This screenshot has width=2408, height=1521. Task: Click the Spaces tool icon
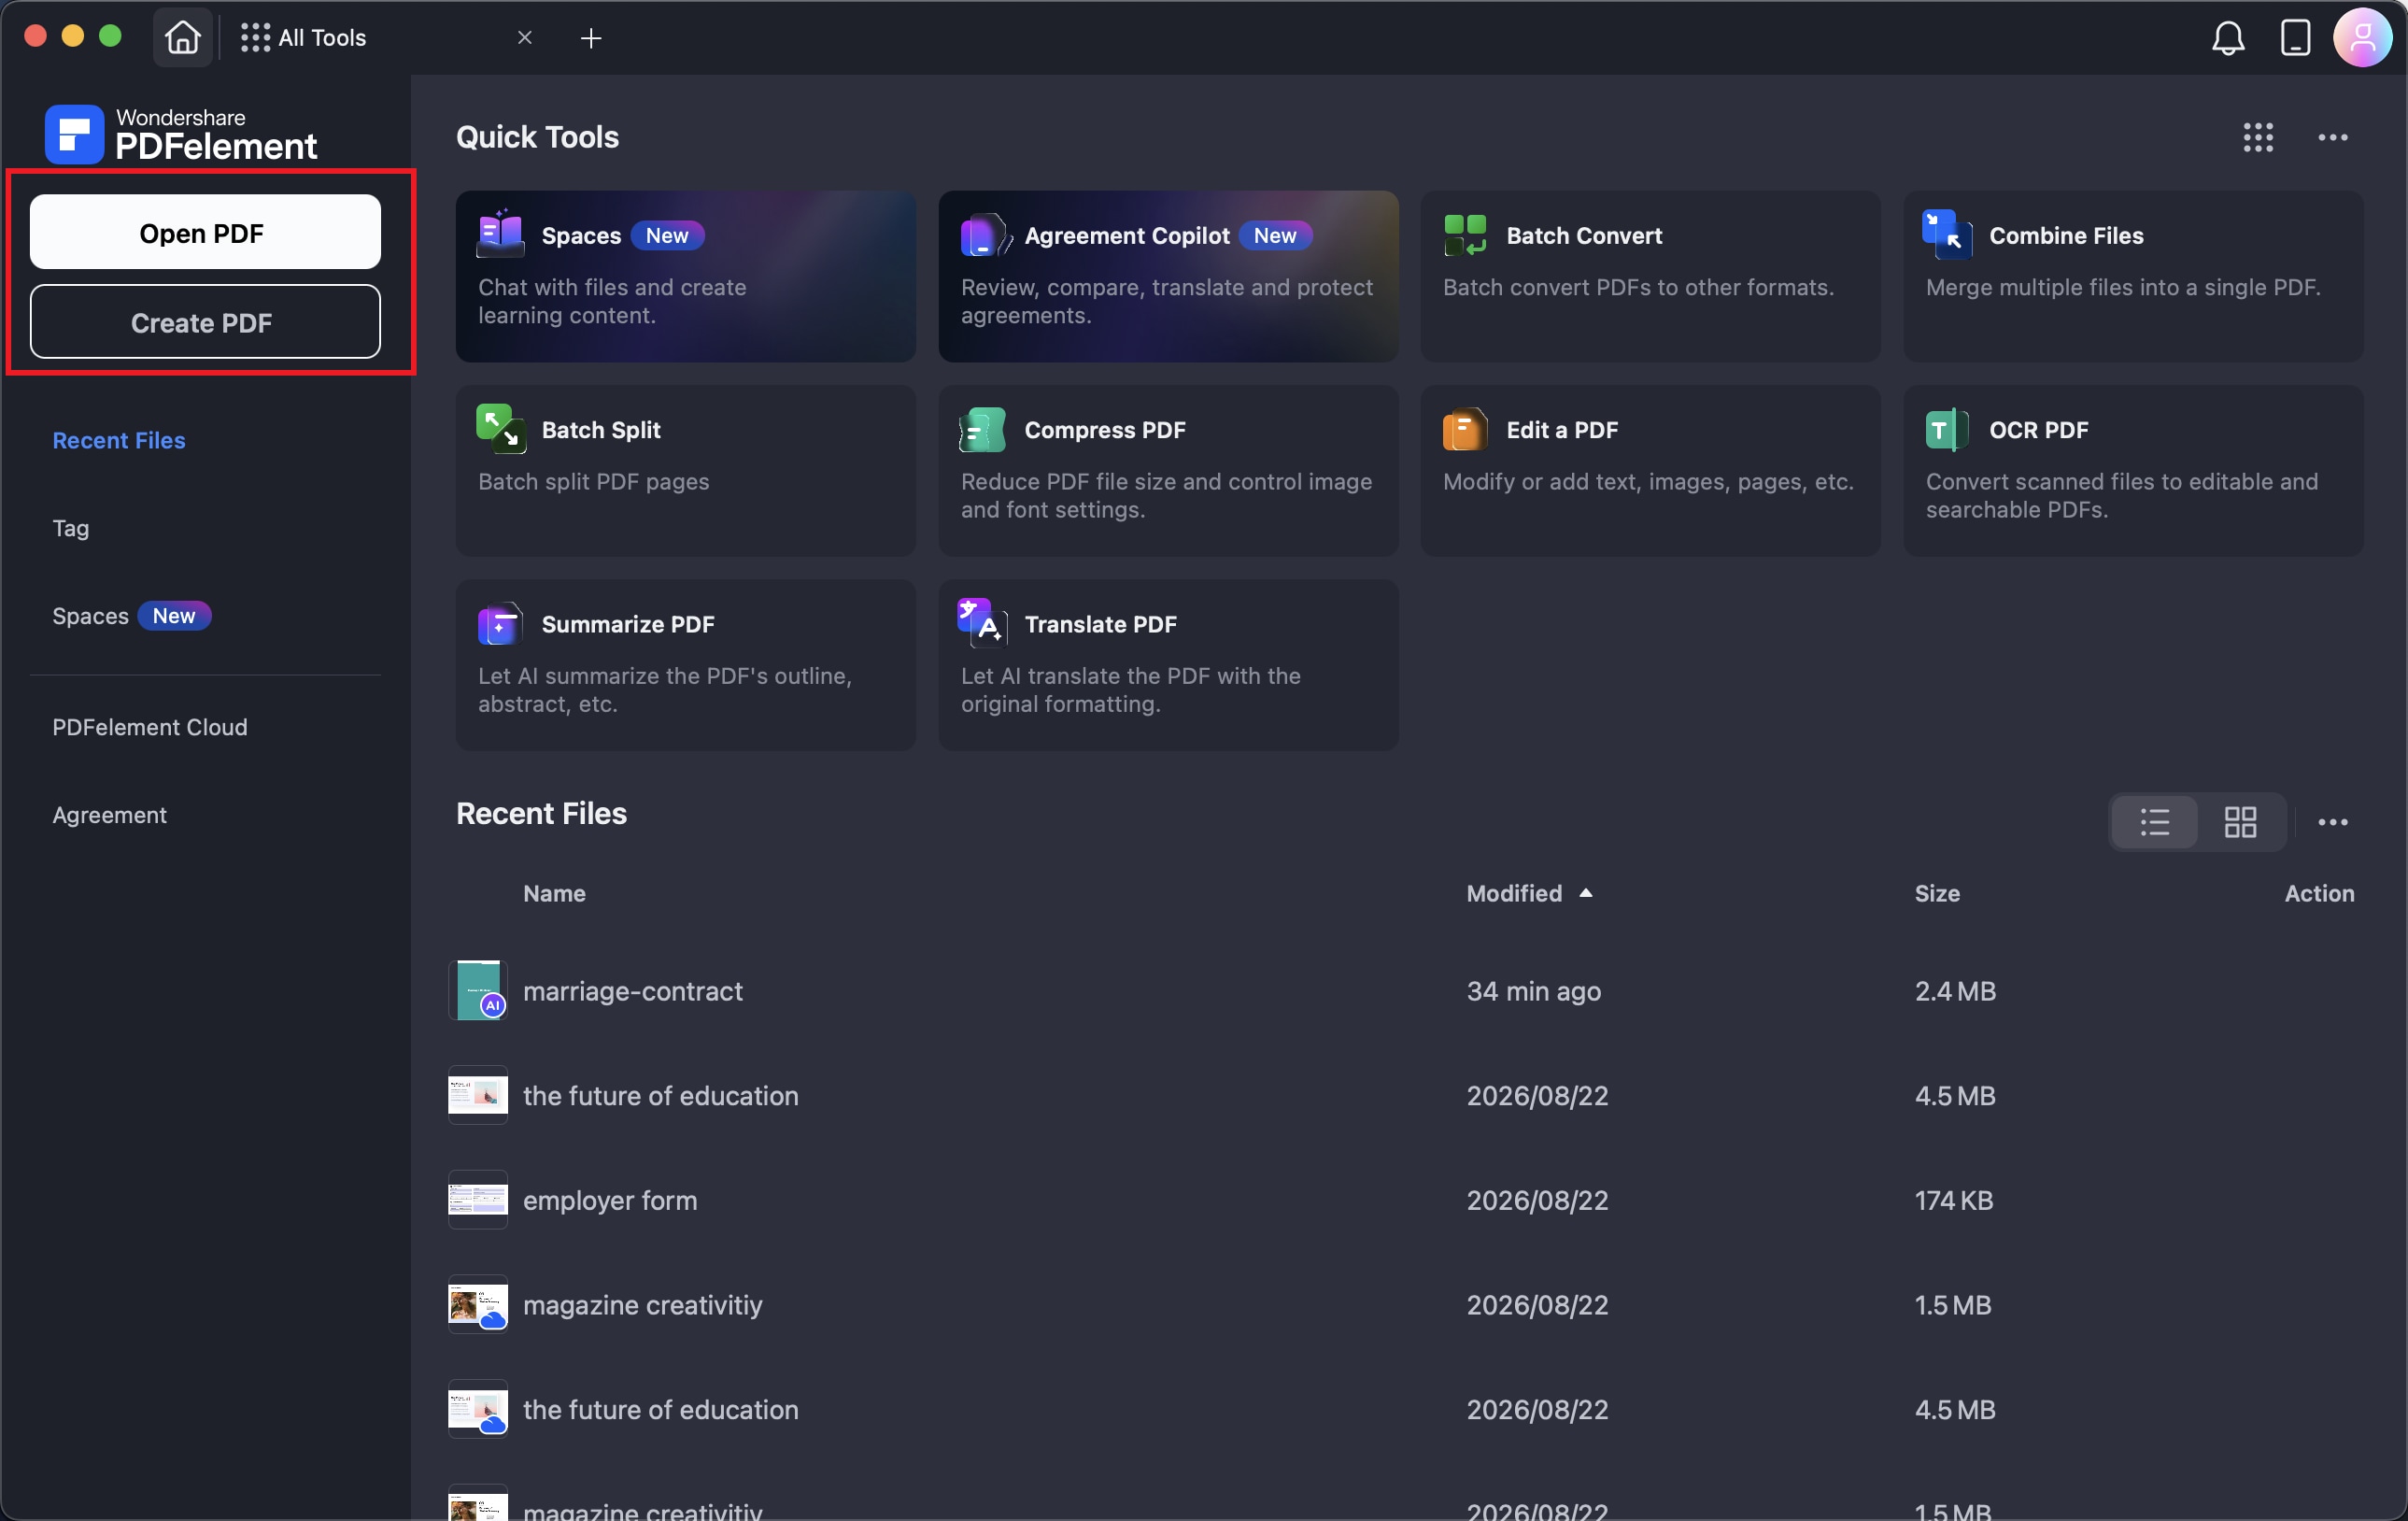pyautogui.click(x=501, y=234)
